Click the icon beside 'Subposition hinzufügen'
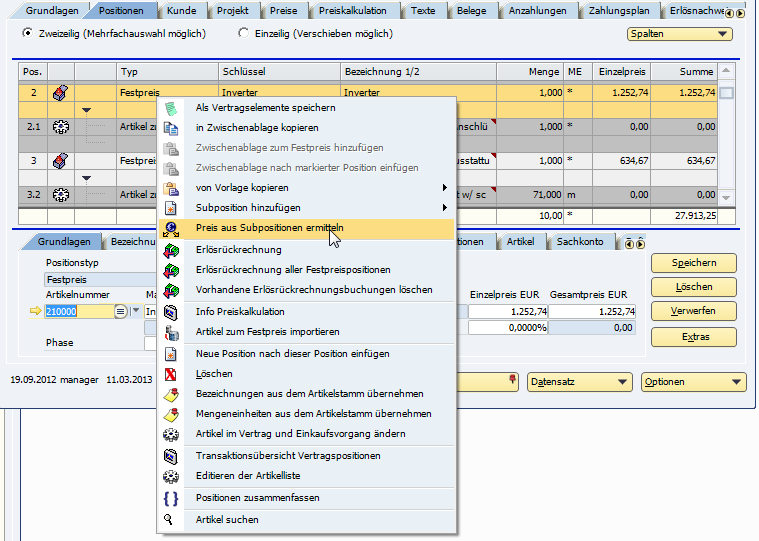This screenshot has height=541, width=759. [x=171, y=208]
